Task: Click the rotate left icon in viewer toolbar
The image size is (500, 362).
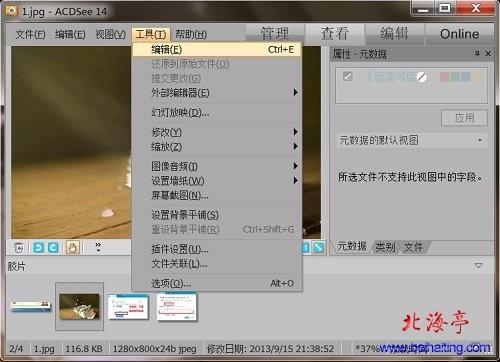Action: [39, 248]
